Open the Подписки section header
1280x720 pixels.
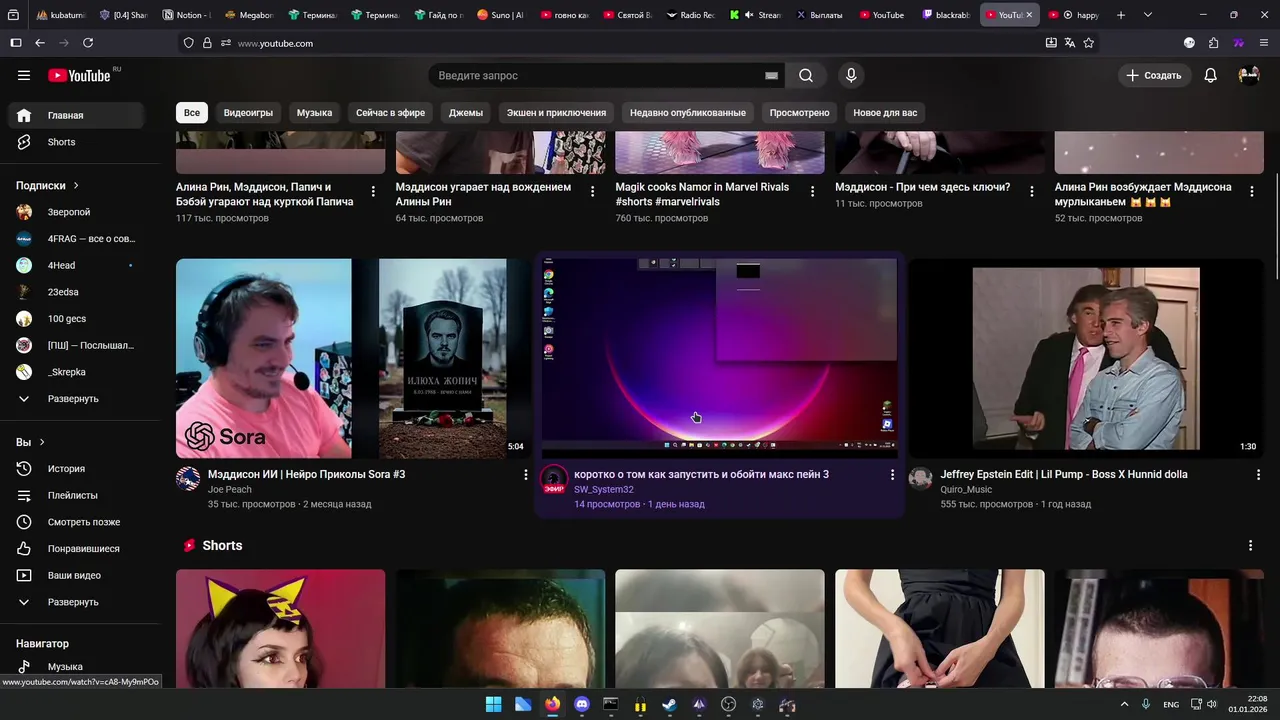click(47, 186)
